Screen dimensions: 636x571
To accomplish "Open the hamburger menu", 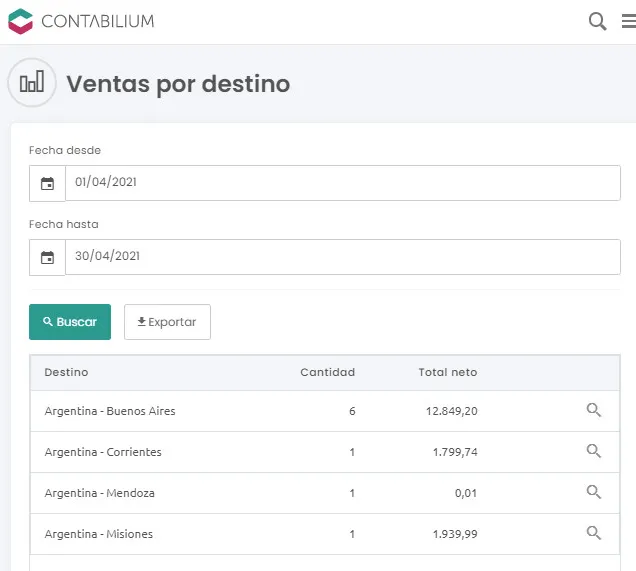I will coord(629,21).
